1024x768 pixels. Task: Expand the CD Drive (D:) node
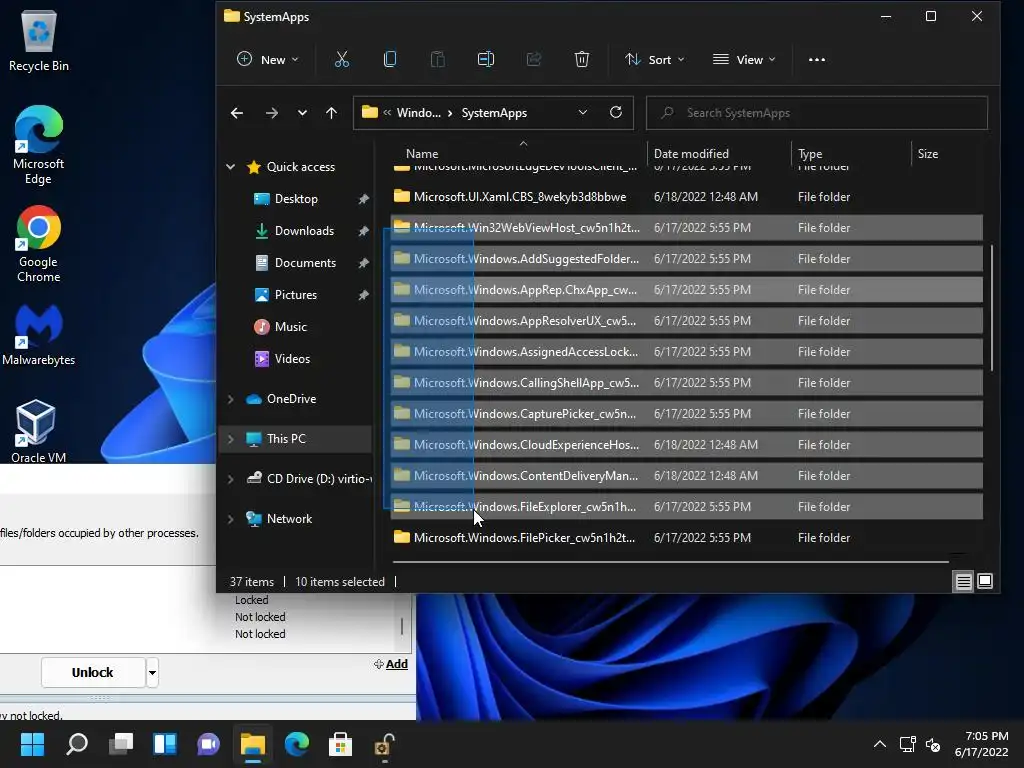click(x=231, y=479)
